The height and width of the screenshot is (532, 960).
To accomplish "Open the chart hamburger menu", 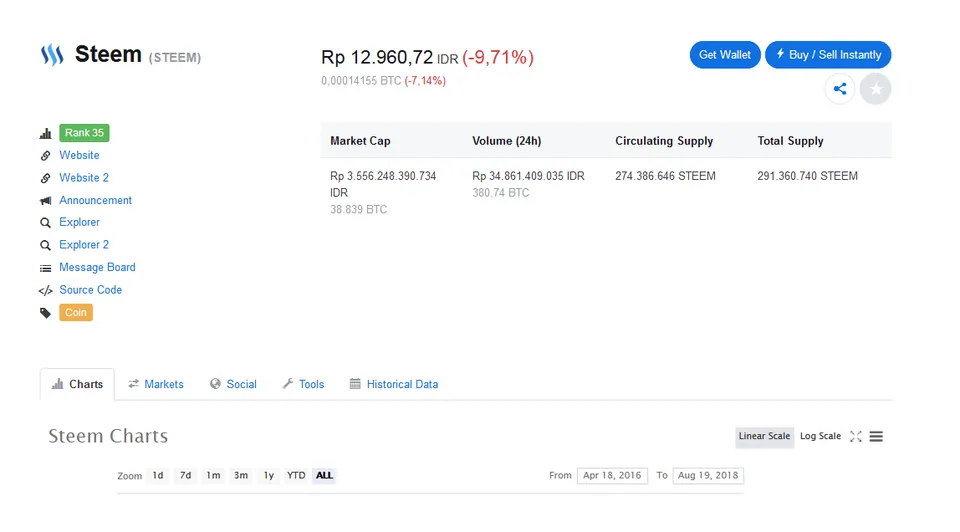I will pos(876,436).
